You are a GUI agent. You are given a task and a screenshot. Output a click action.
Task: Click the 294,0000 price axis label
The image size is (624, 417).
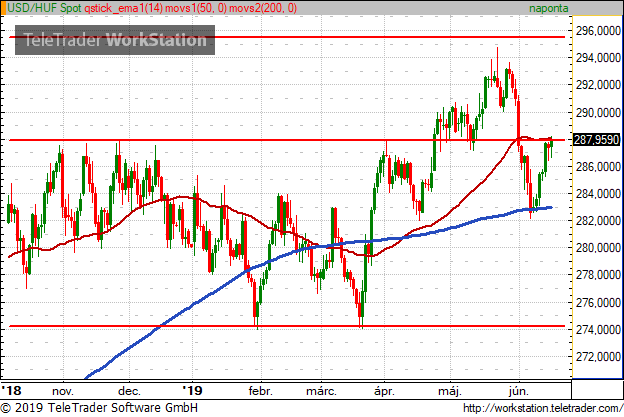[x=598, y=58]
